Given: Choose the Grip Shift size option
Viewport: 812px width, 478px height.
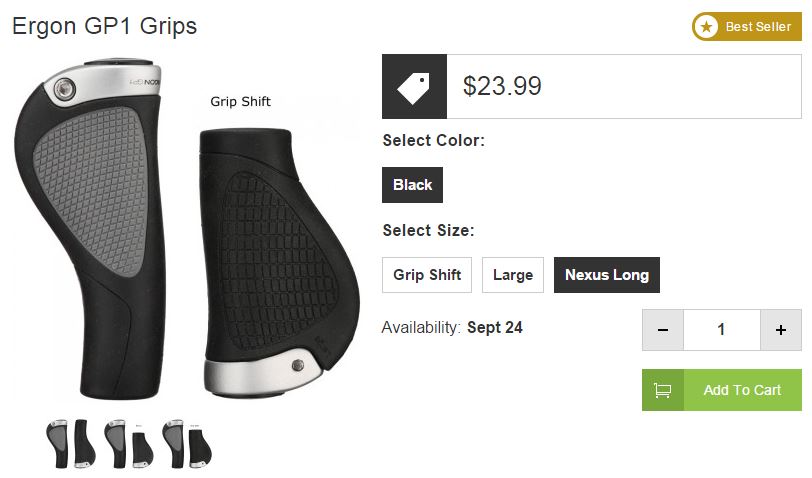Looking at the screenshot, I should tap(427, 275).
